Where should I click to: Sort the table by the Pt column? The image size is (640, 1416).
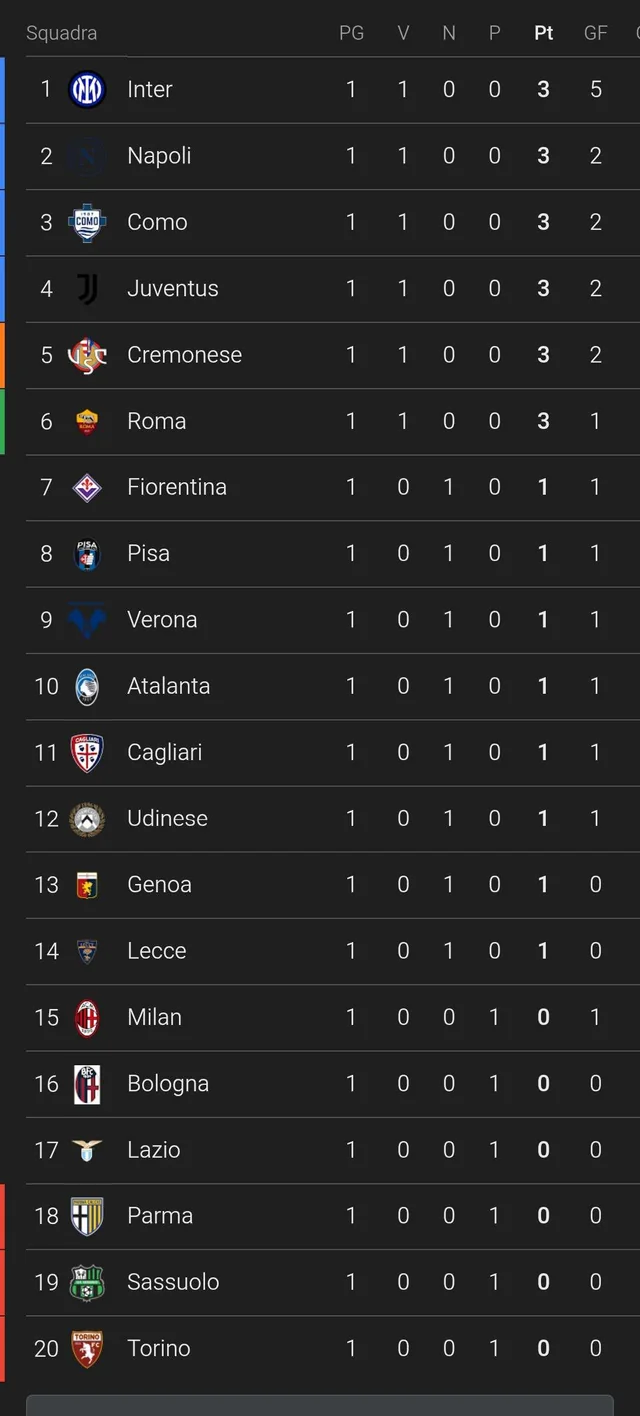tap(543, 32)
